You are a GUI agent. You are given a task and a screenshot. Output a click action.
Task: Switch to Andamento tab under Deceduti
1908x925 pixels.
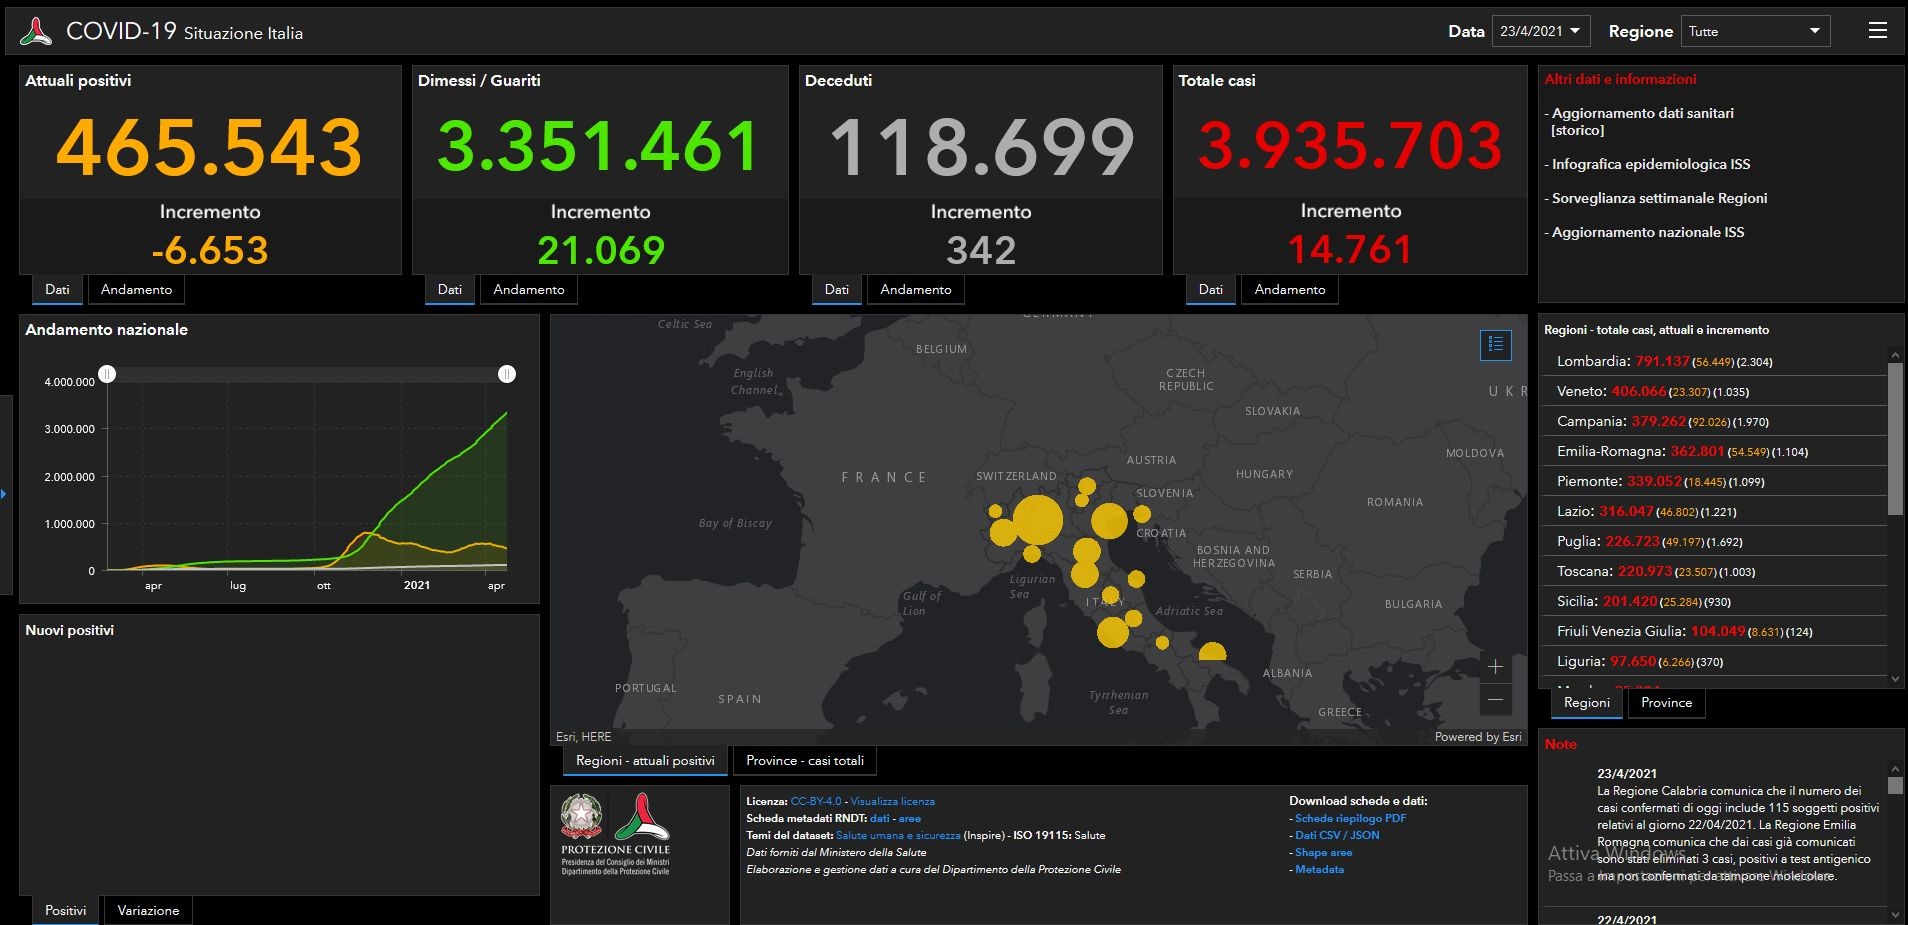(x=915, y=290)
